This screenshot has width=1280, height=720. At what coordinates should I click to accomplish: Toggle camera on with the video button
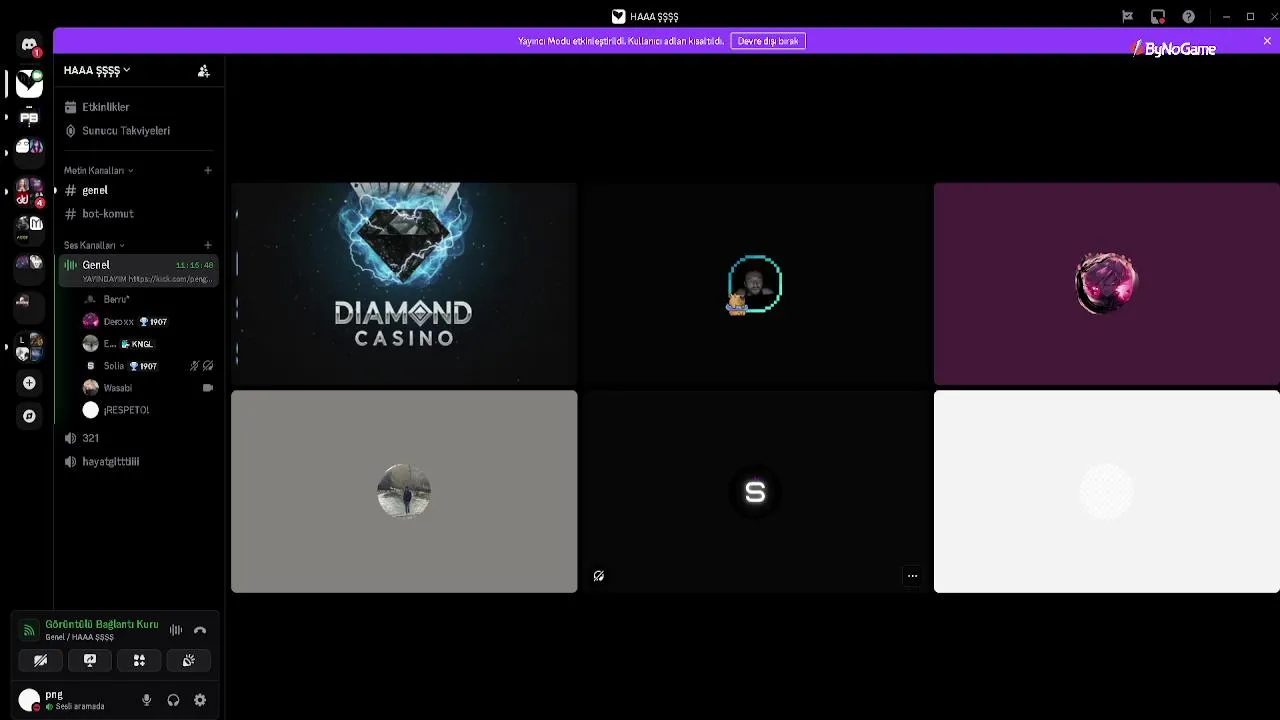(40, 660)
